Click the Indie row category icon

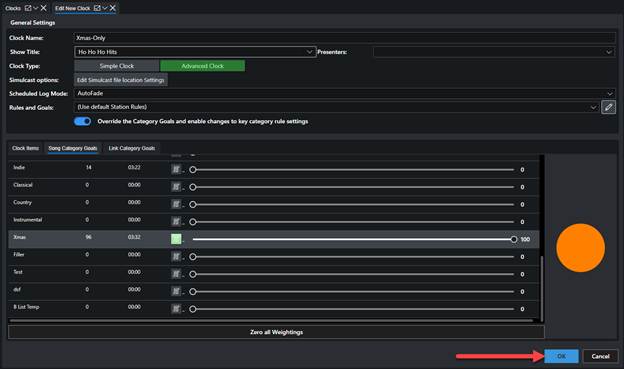(x=176, y=169)
